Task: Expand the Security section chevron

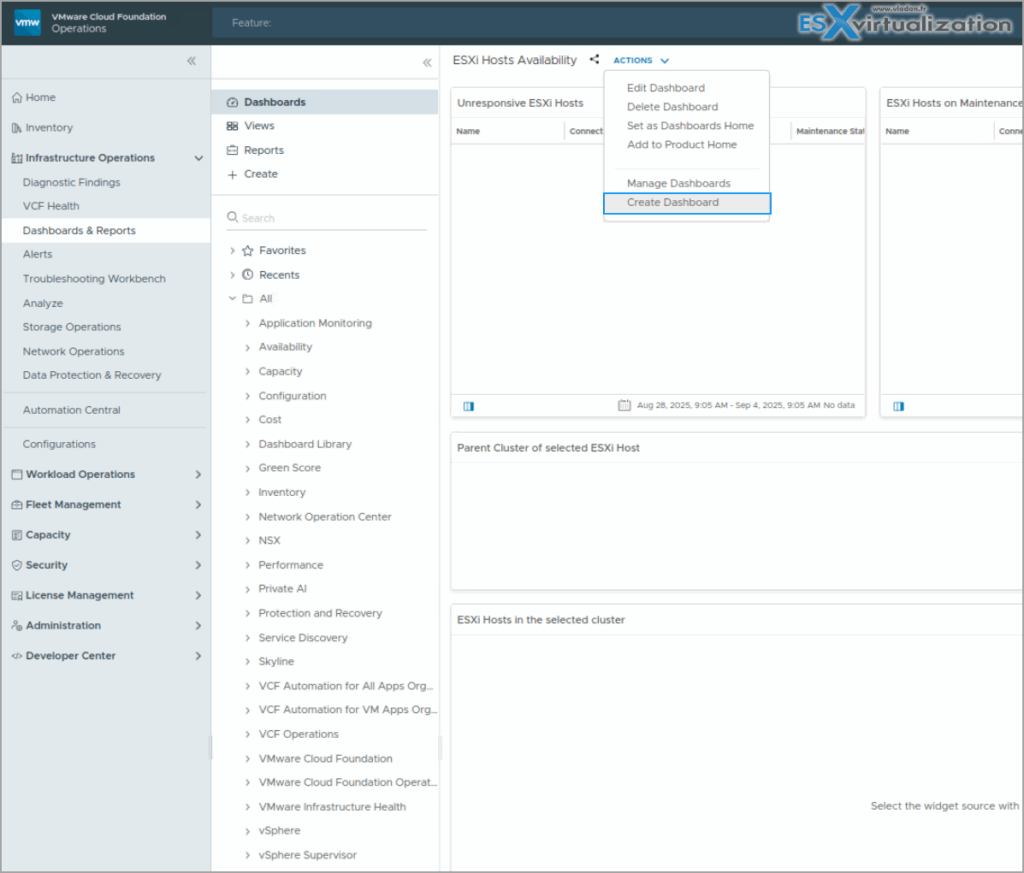Action: (198, 565)
